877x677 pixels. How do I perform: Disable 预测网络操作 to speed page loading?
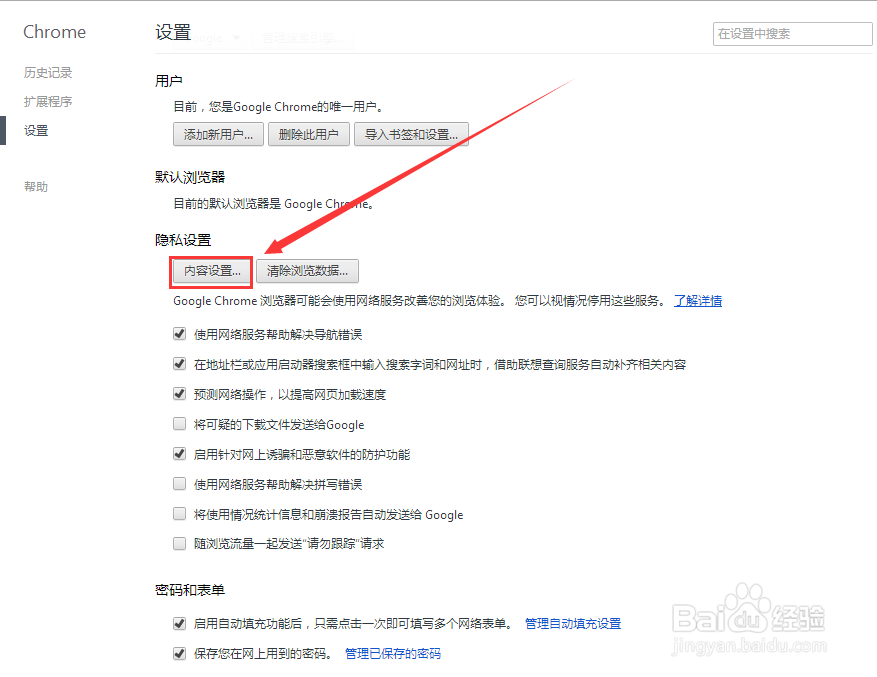point(179,393)
